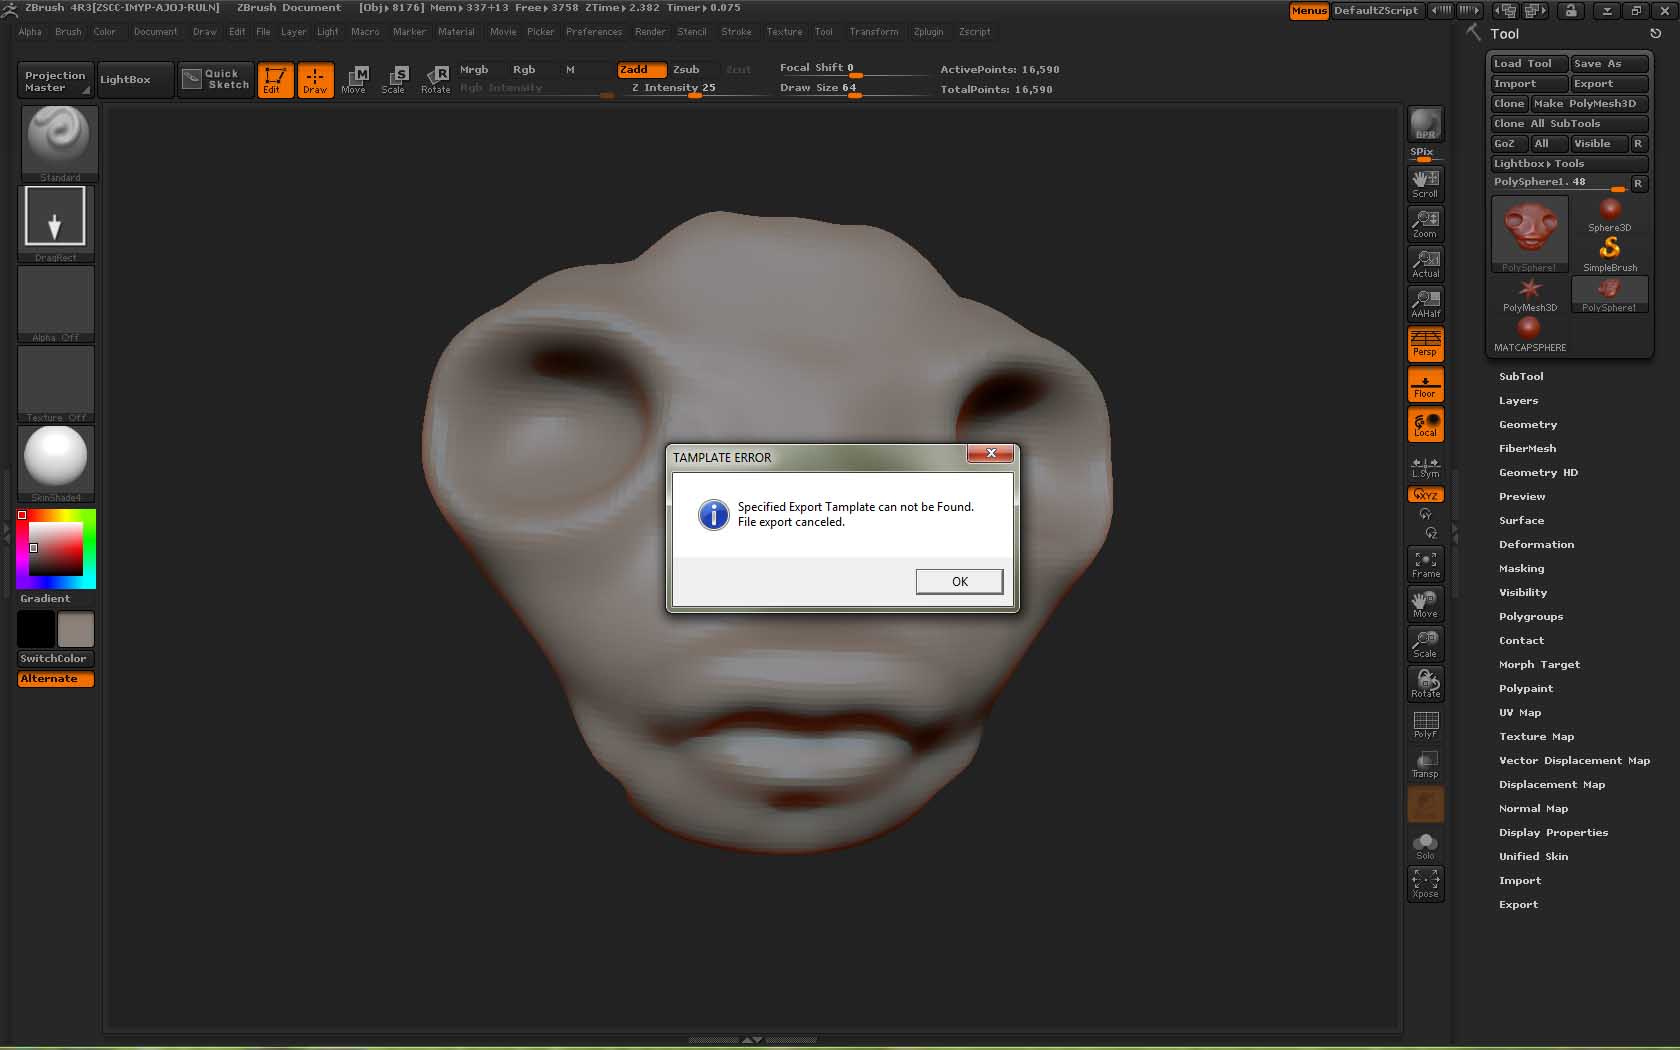Image resolution: width=1680 pixels, height=1050 pixels.
Task: Select the PolyMesh3D star tool
Action: point(1529,295)
